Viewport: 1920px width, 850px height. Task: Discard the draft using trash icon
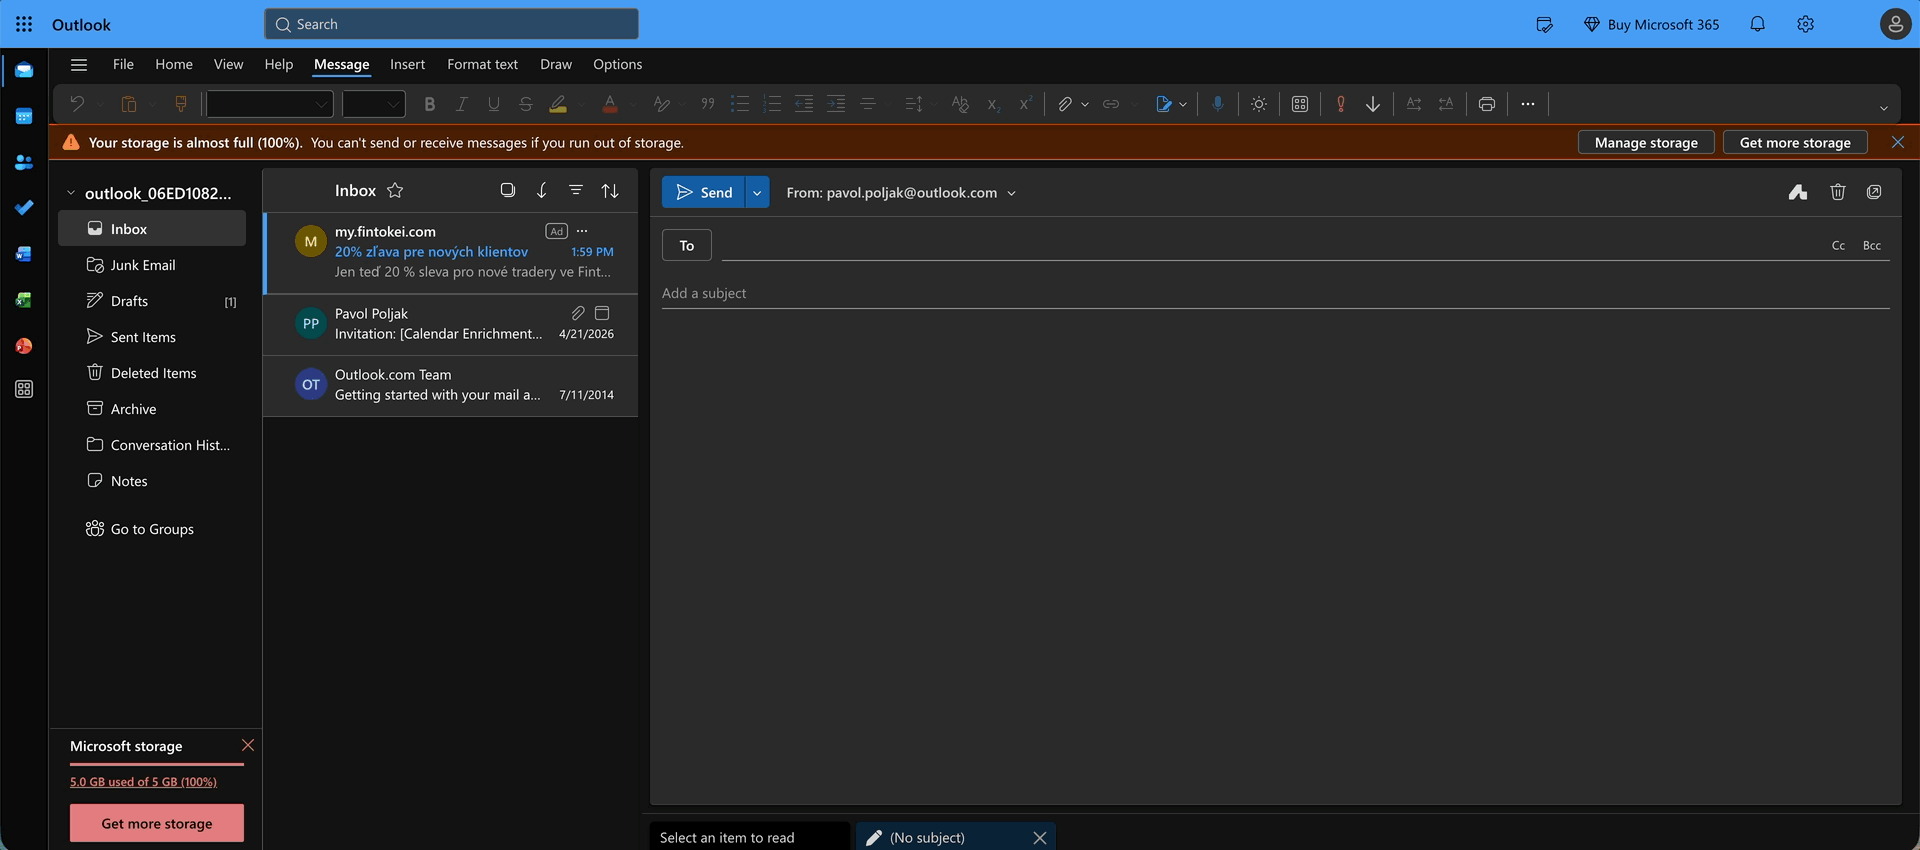(x=1837, y=192)
